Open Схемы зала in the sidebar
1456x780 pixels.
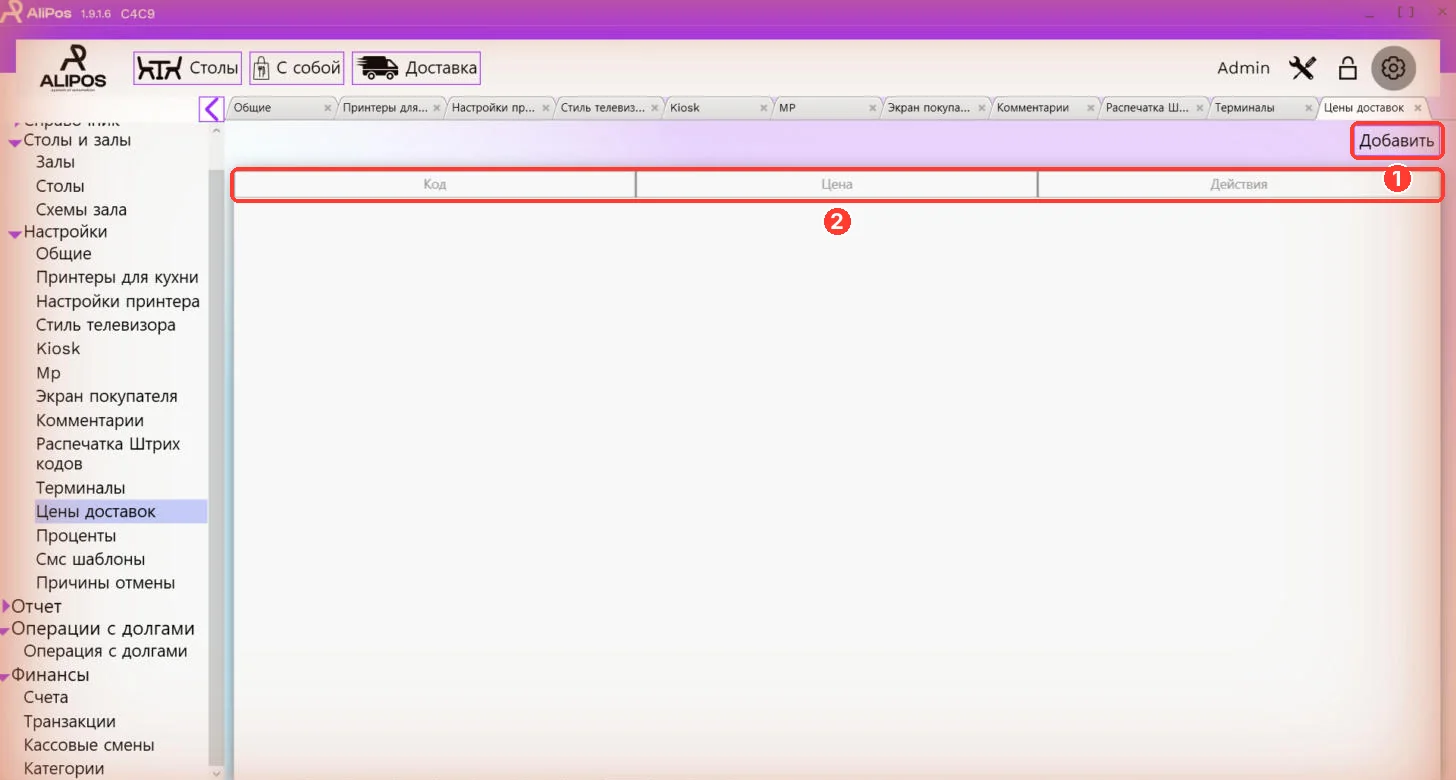(81, 210)
